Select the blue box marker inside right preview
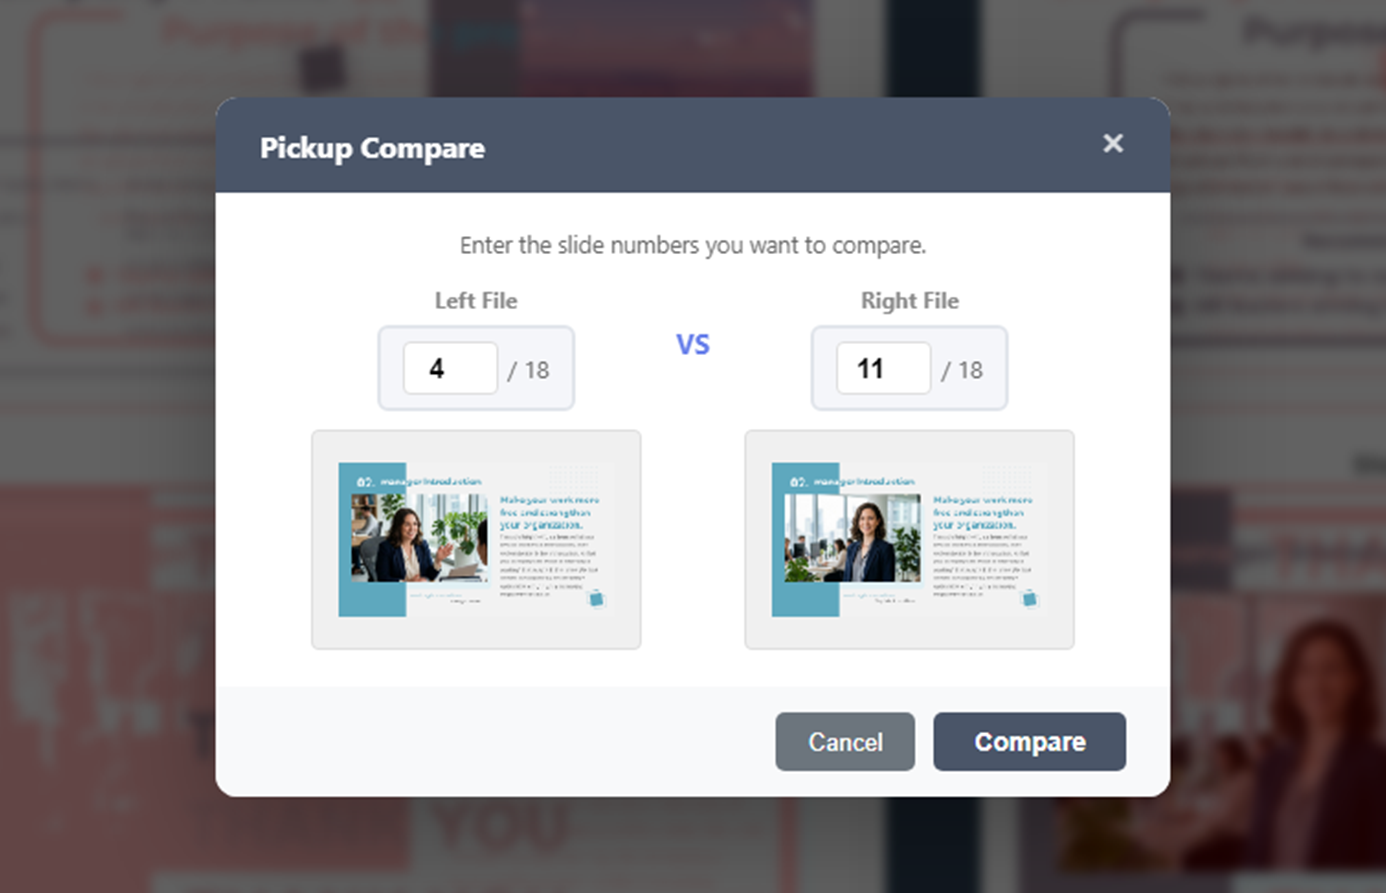 point(1031,598)
